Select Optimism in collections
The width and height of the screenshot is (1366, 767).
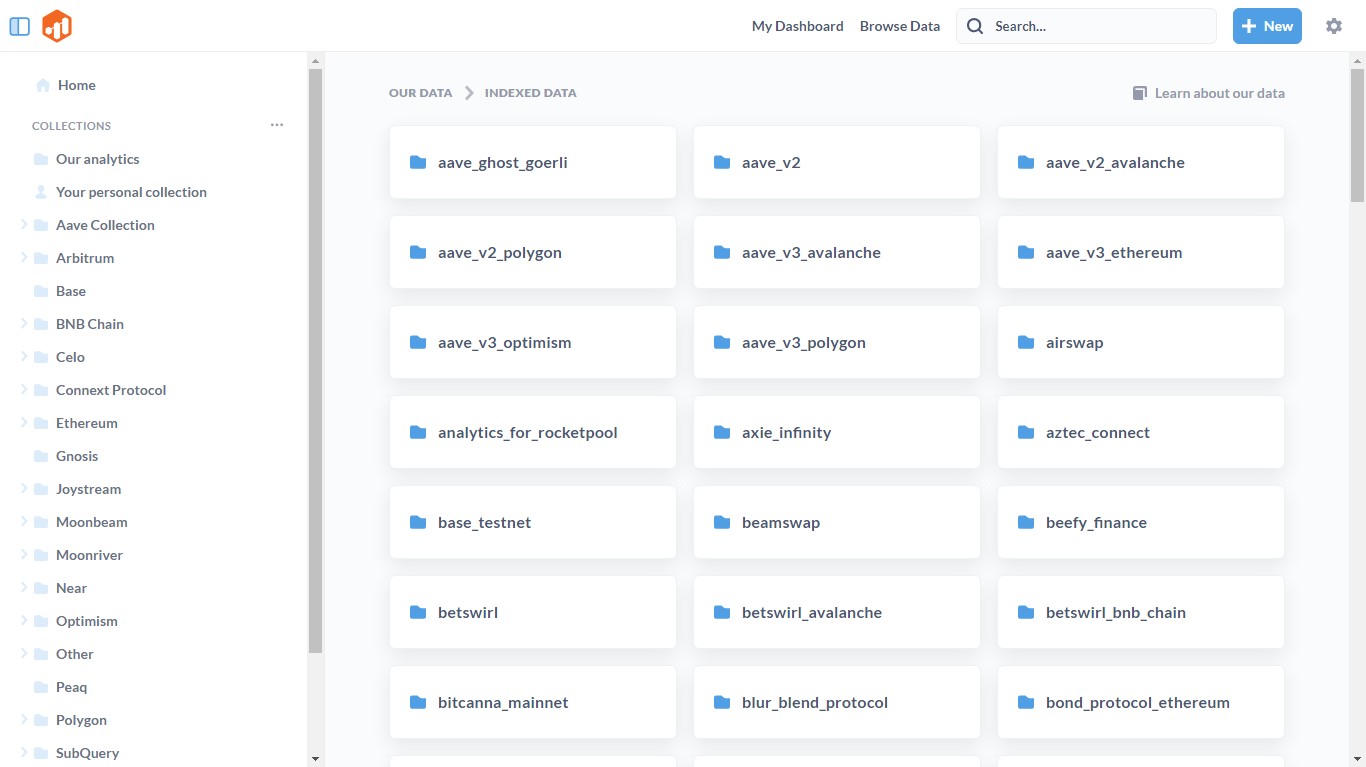87,621
